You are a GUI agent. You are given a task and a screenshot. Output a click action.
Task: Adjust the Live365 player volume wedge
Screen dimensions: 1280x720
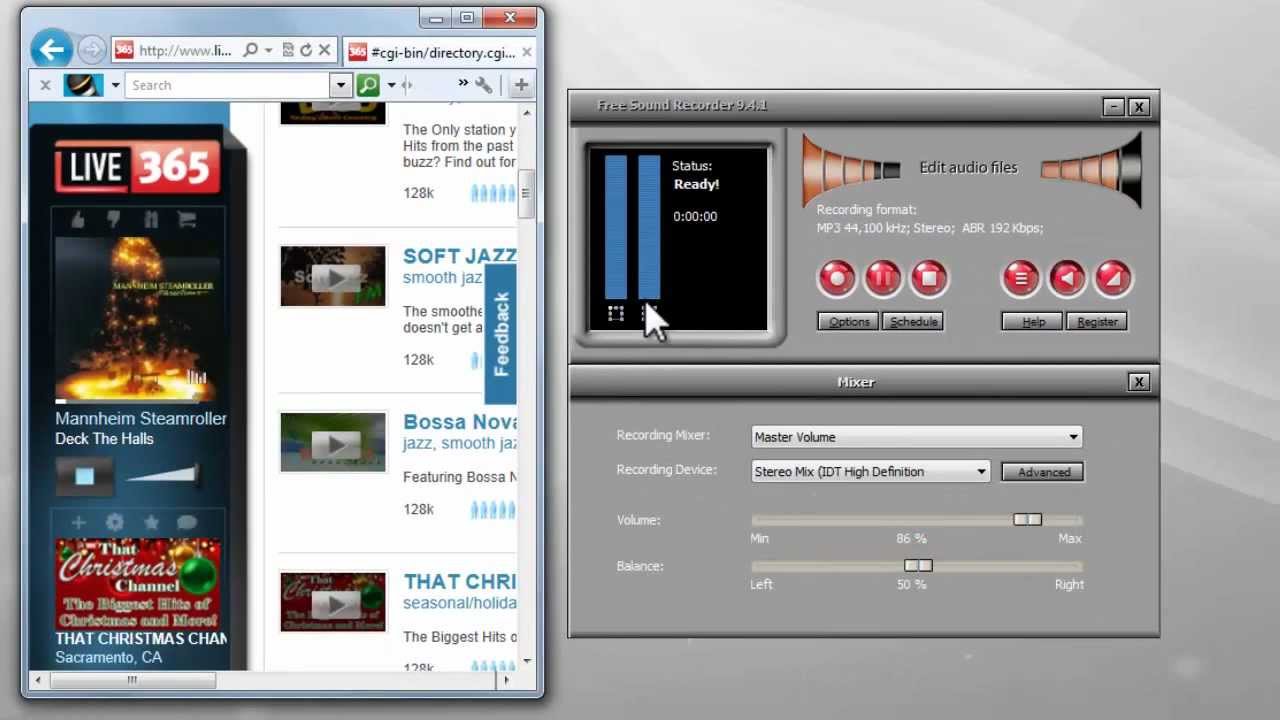pos(162,474)
